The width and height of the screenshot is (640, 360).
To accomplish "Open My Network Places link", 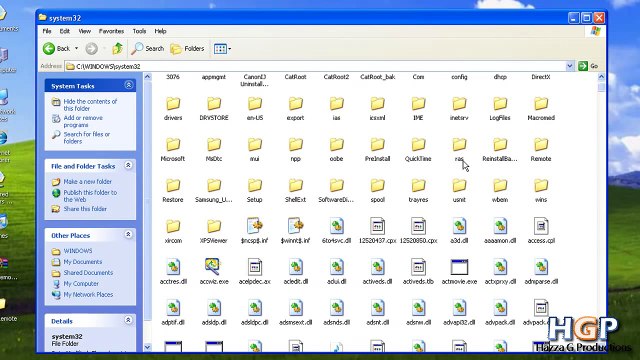I will pyautogui.click(x=88, y=295).
